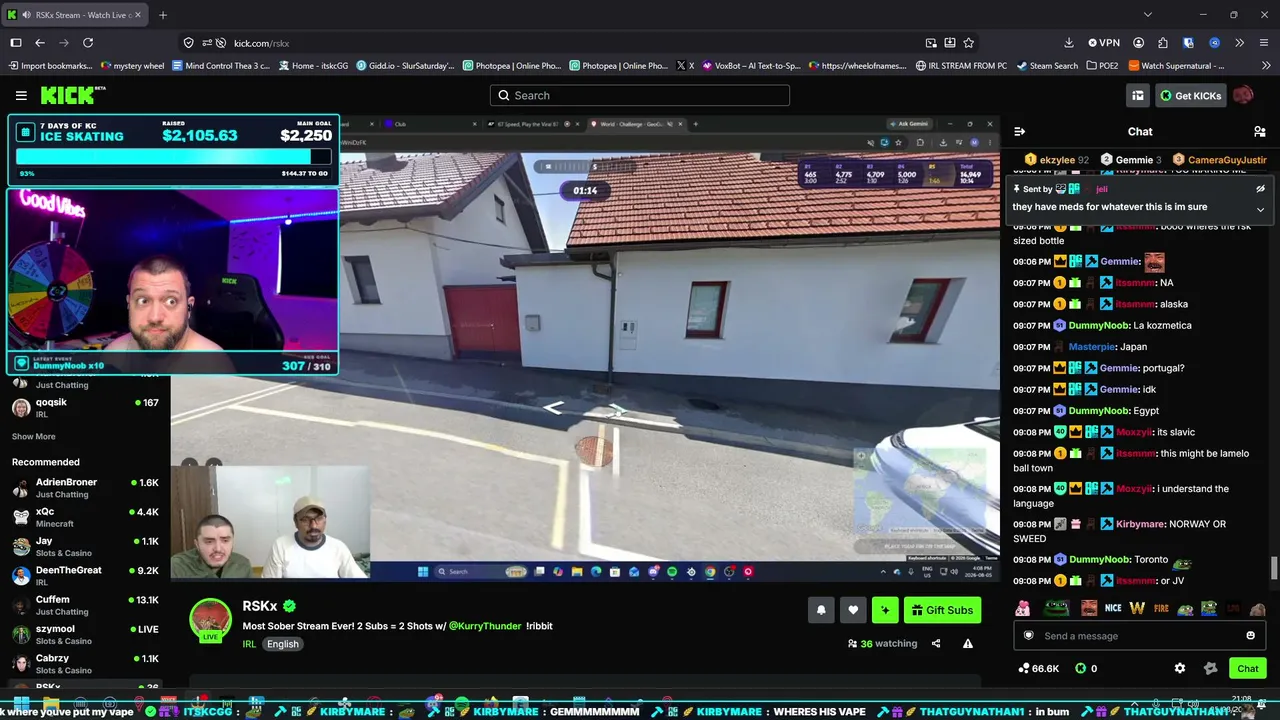Open the Jay Slots & Casino channel
1280x720 pixels.
tap(85, 547)
